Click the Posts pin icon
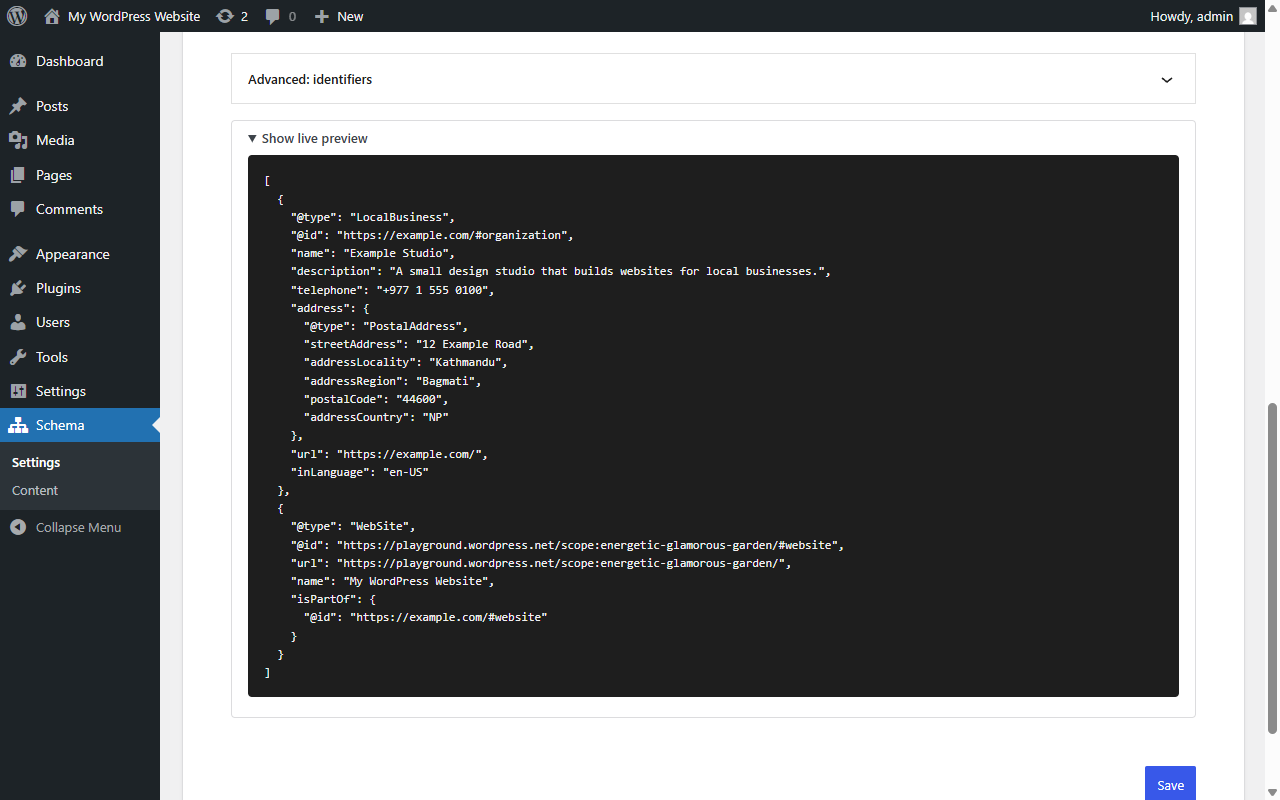This screenshot has width=1280, height=800. coord(18,106)
